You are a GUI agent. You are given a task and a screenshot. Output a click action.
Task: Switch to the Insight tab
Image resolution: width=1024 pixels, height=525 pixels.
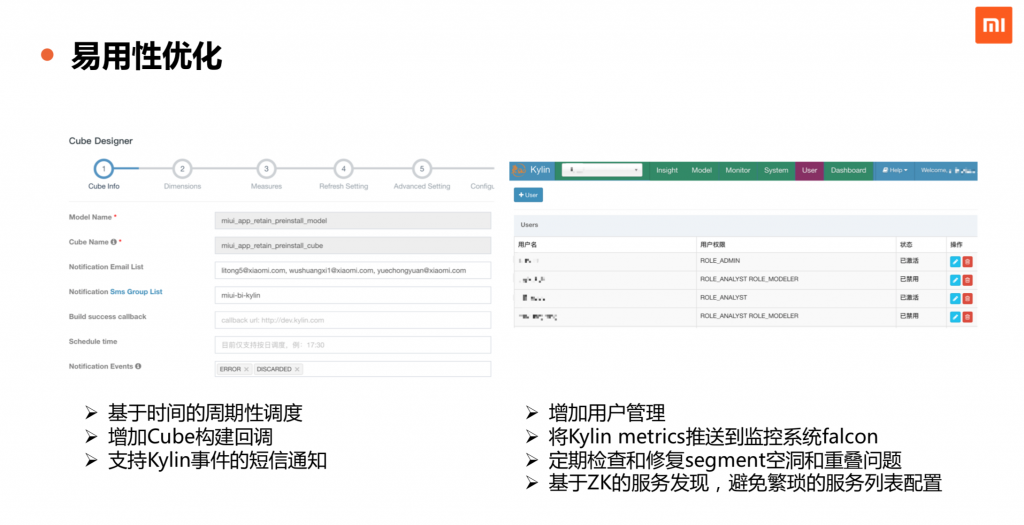pyautogui.click(x=666, y=171)
